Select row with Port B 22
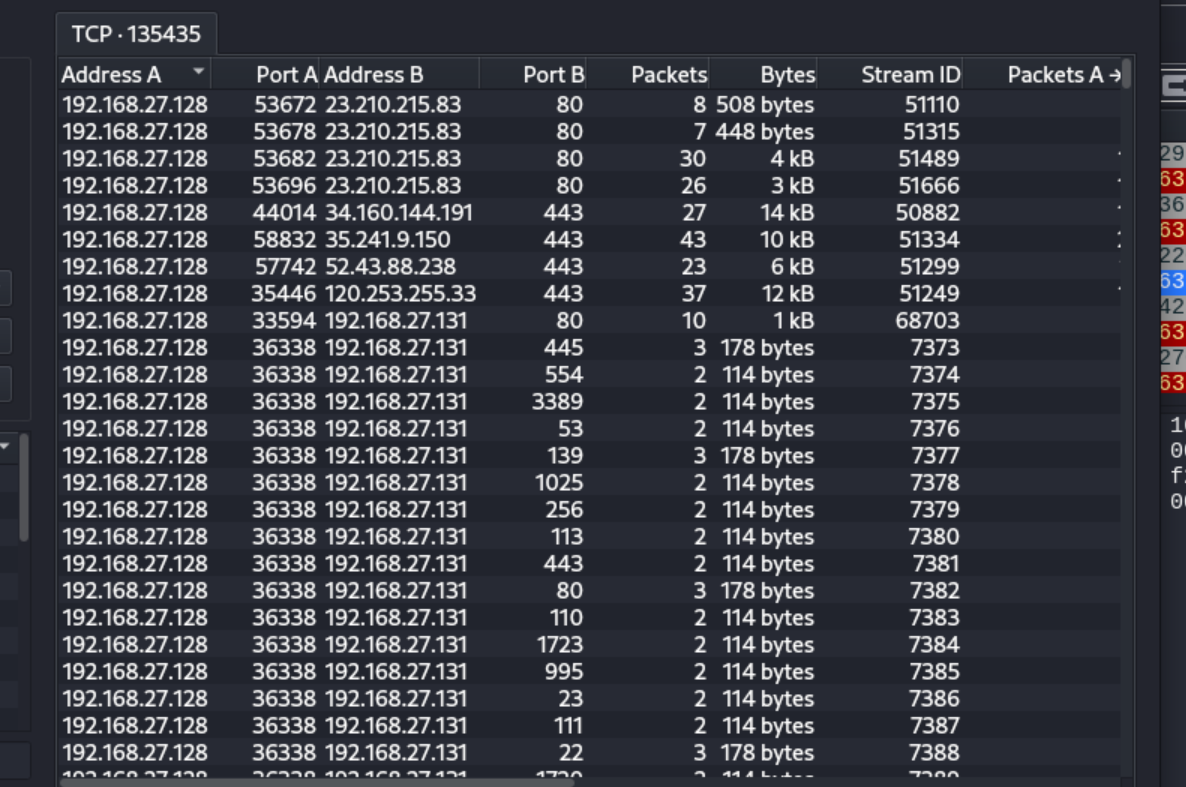The height and width of the screenshot is (787, 1186). (590, 752)
